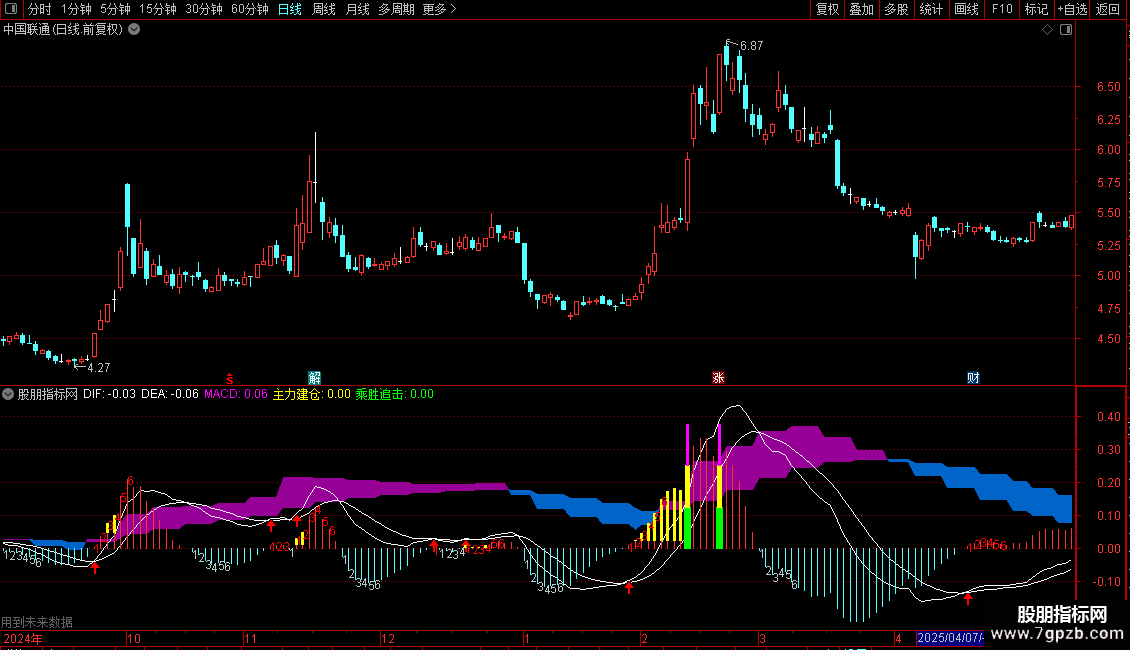Viewport: 1130px width, 650px height.
Task: Click month 12 on the time axis
Action: tap(388, 638)
